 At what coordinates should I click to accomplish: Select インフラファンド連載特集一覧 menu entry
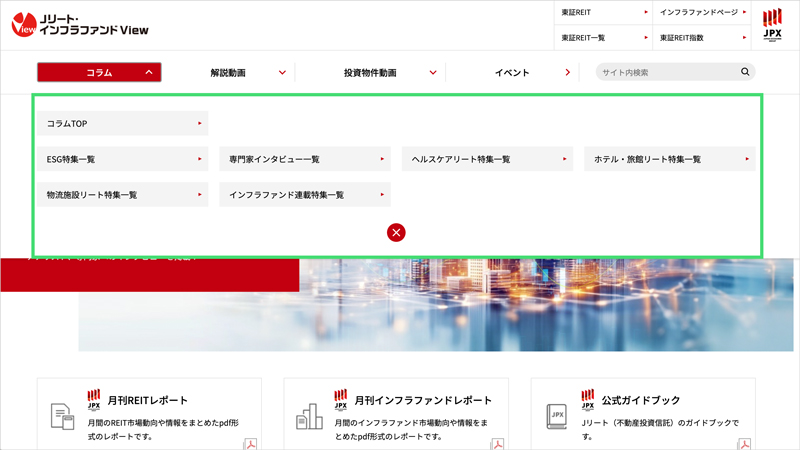click(x=305, y=195)
